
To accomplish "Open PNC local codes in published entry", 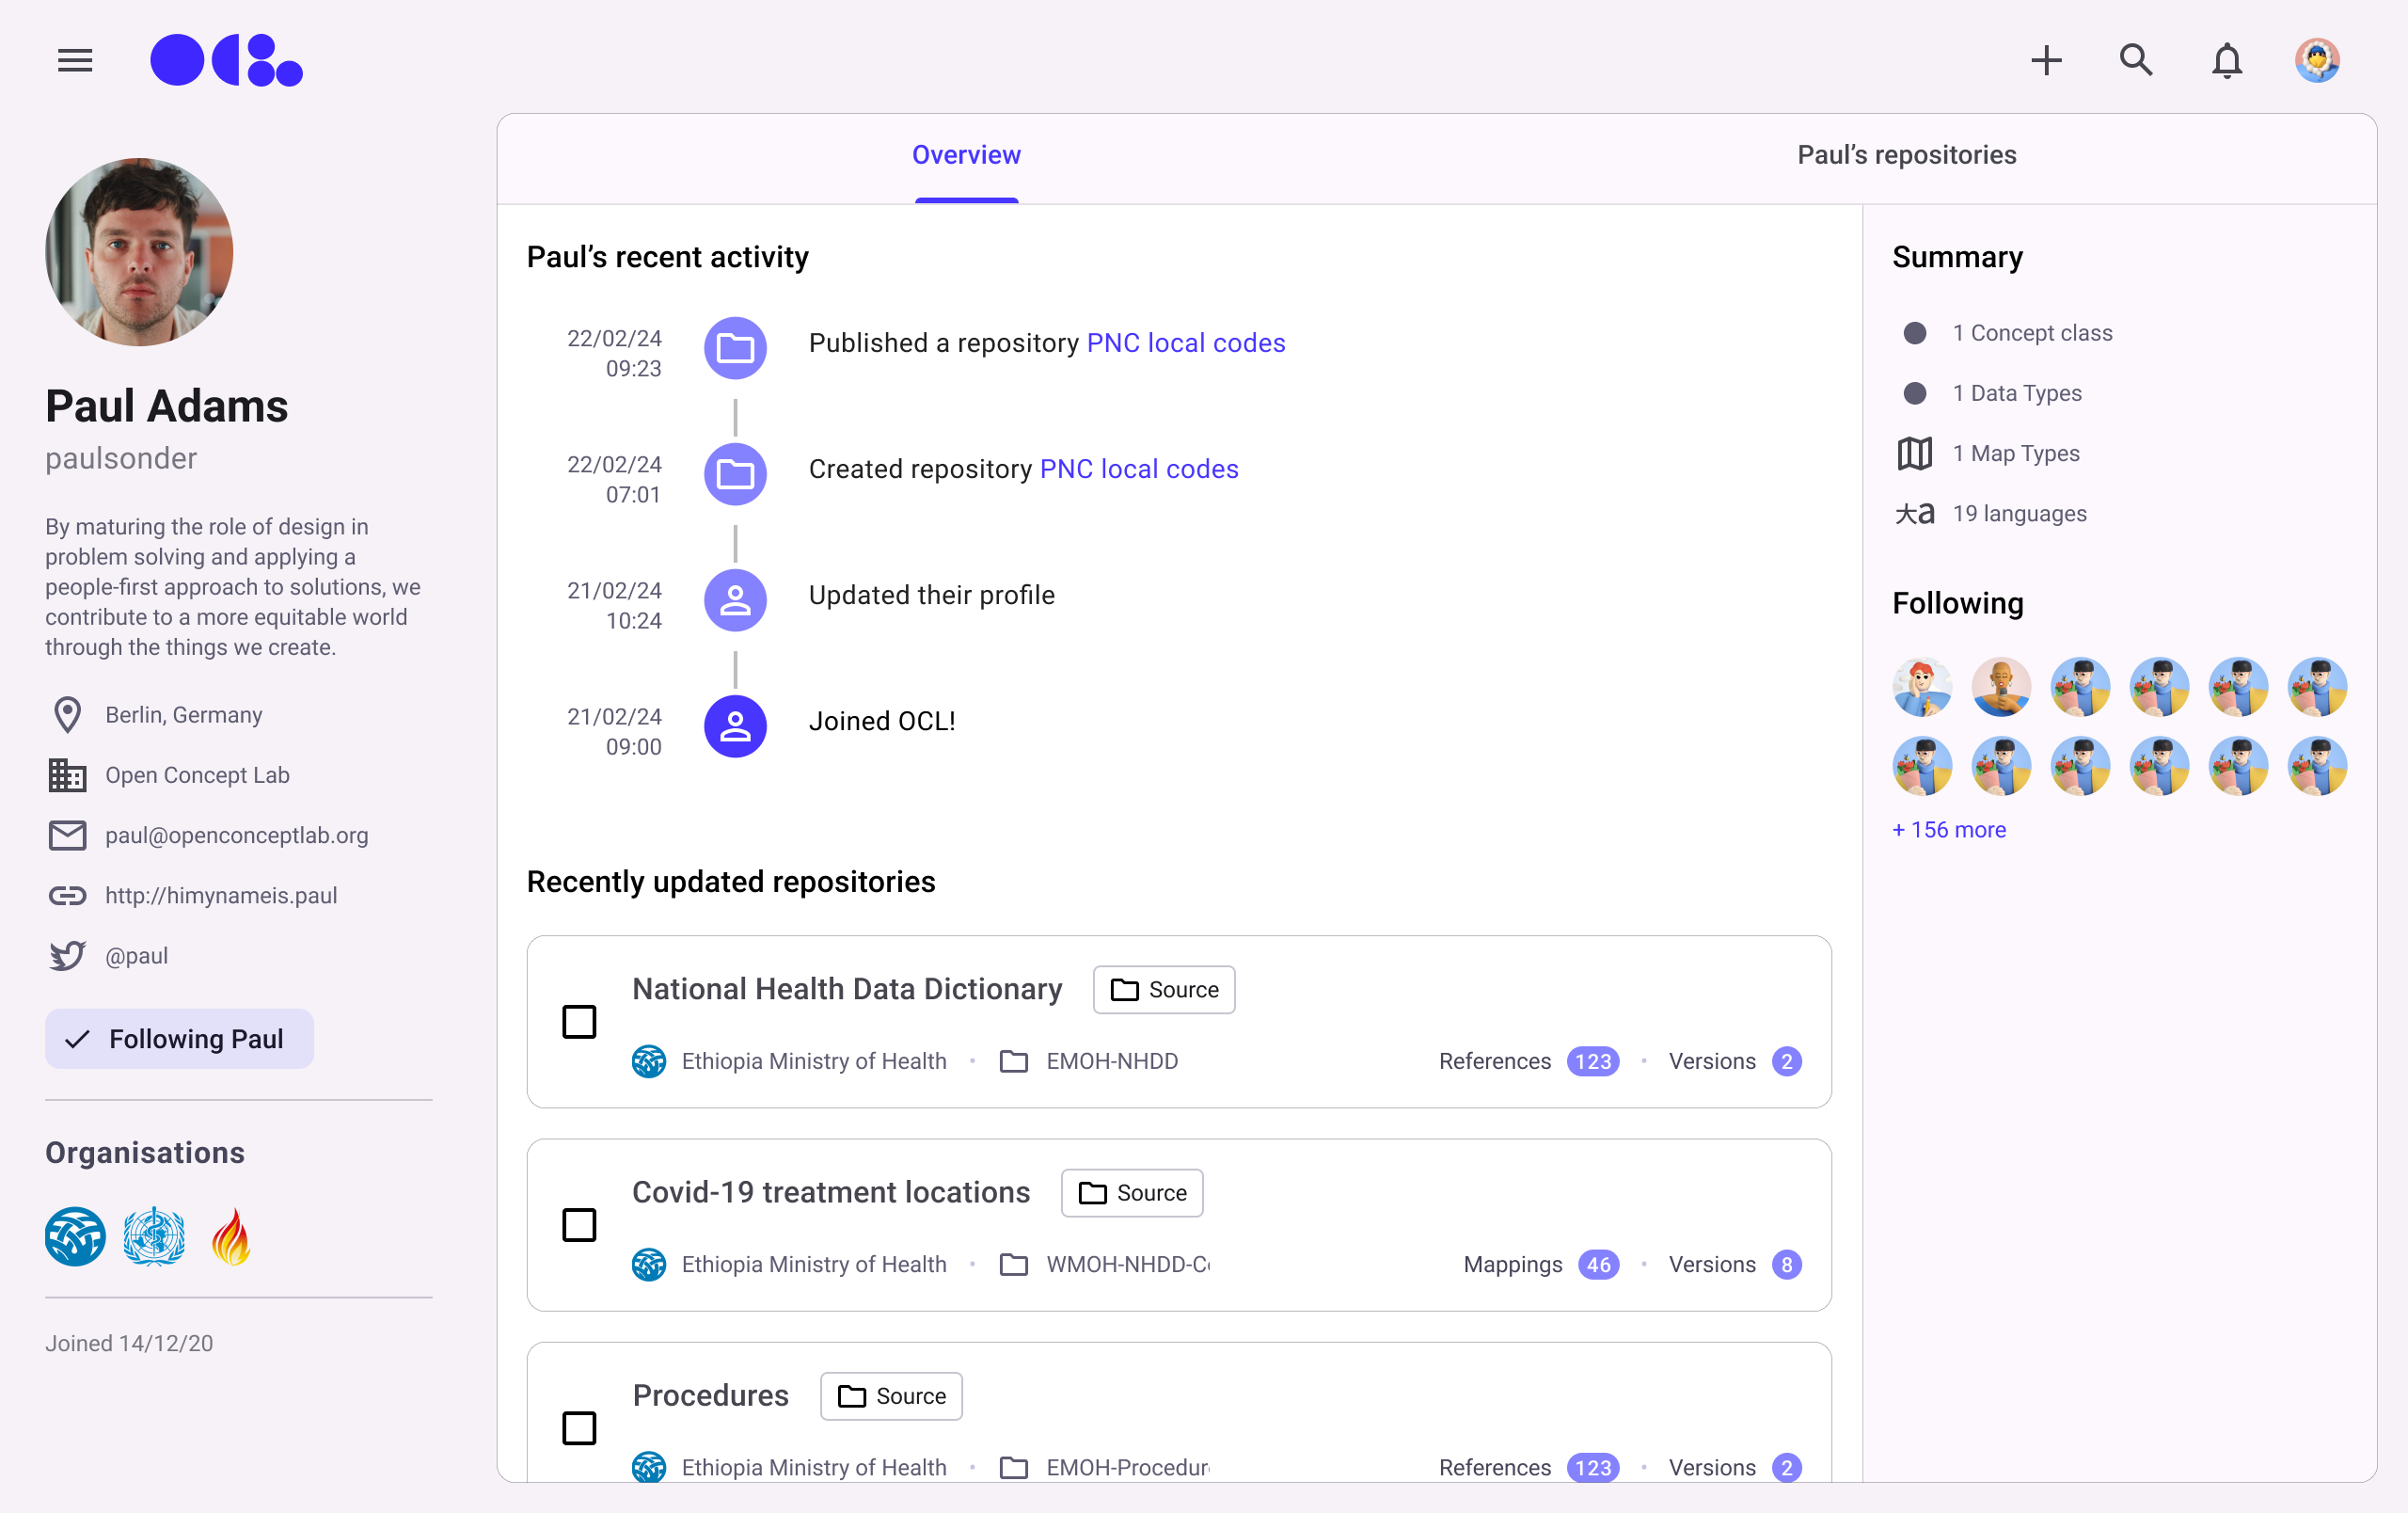I will pyautogui.click(x=1185, y=343).
